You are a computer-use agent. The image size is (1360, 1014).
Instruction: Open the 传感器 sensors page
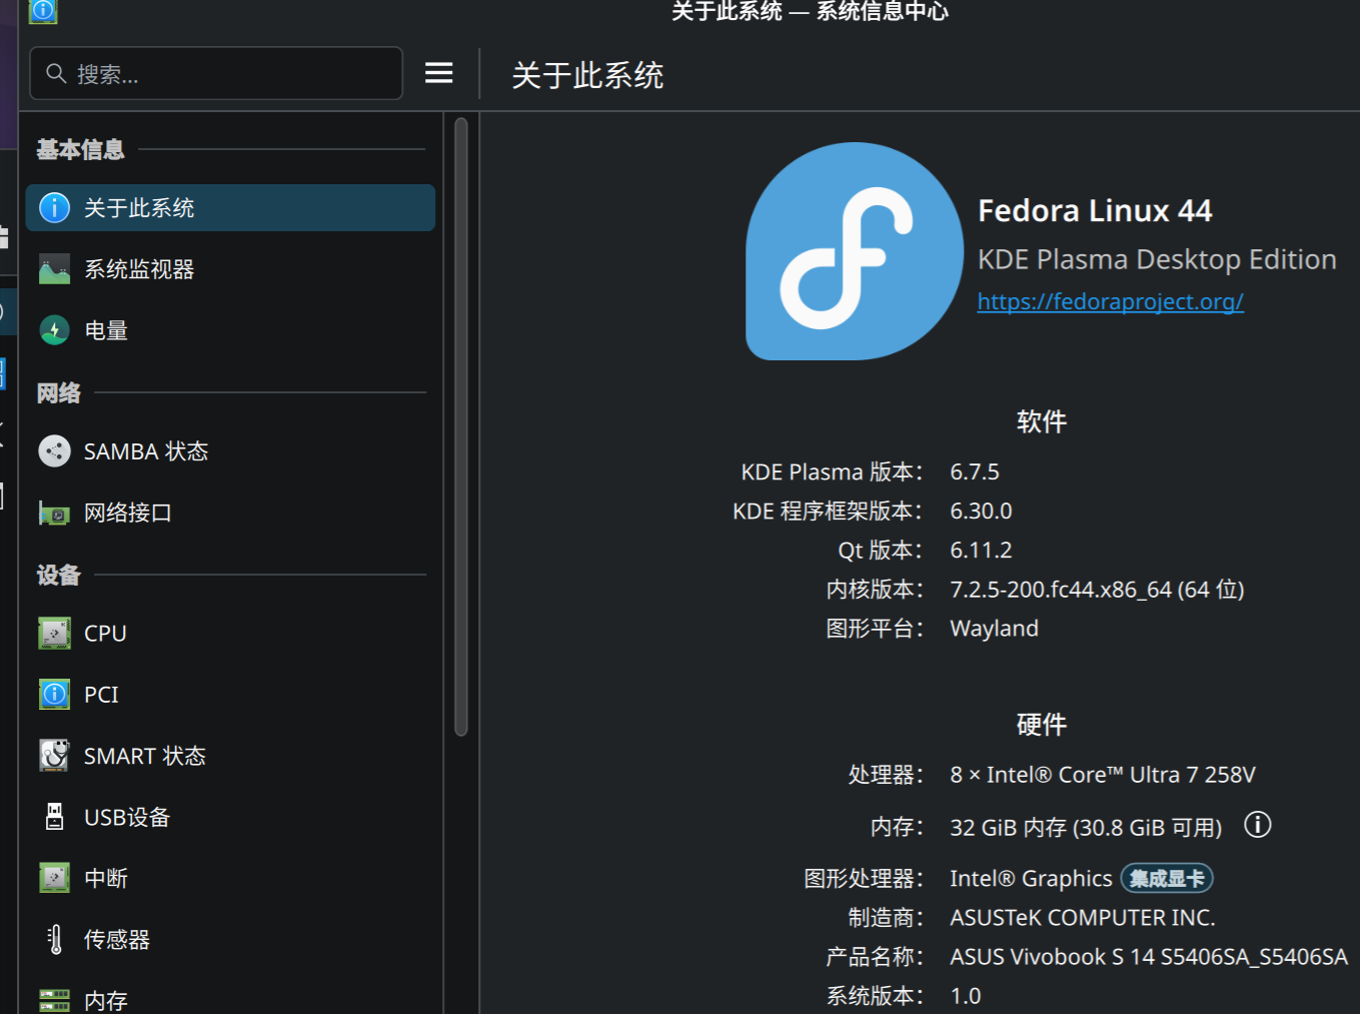230,939
